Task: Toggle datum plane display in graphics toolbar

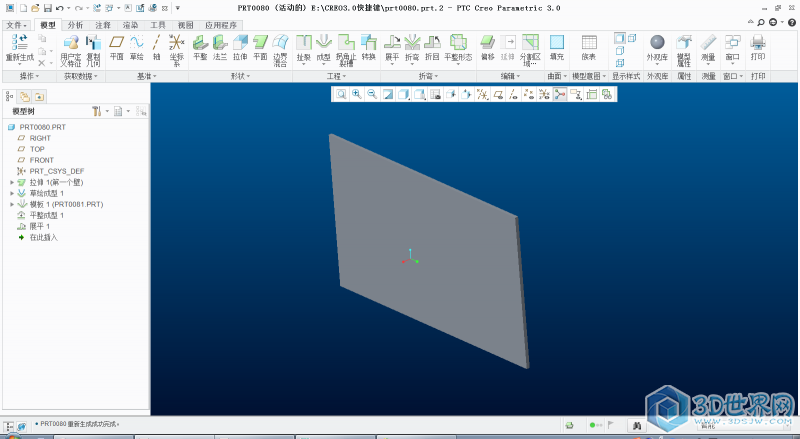Action: point(498,94)
